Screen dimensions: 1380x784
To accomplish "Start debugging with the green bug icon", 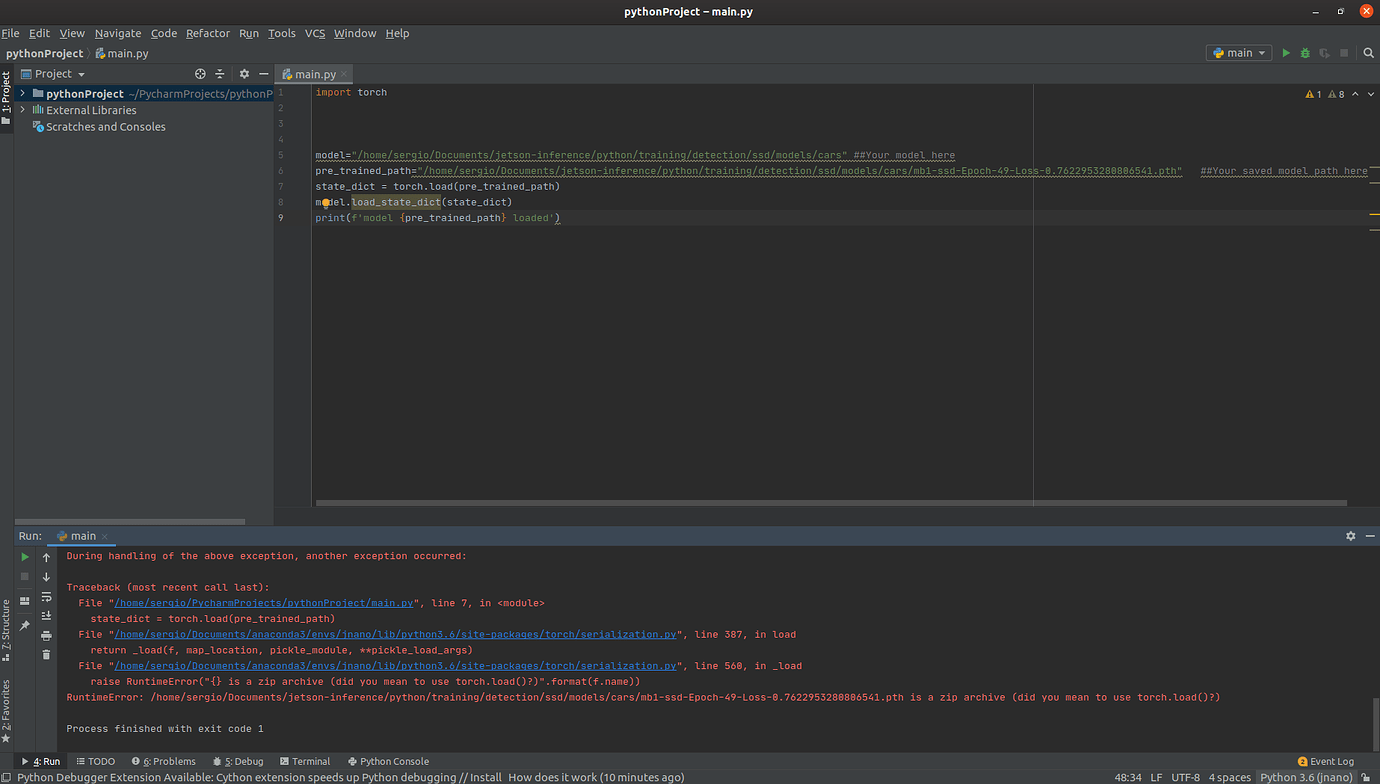I will pos(1305,53).
